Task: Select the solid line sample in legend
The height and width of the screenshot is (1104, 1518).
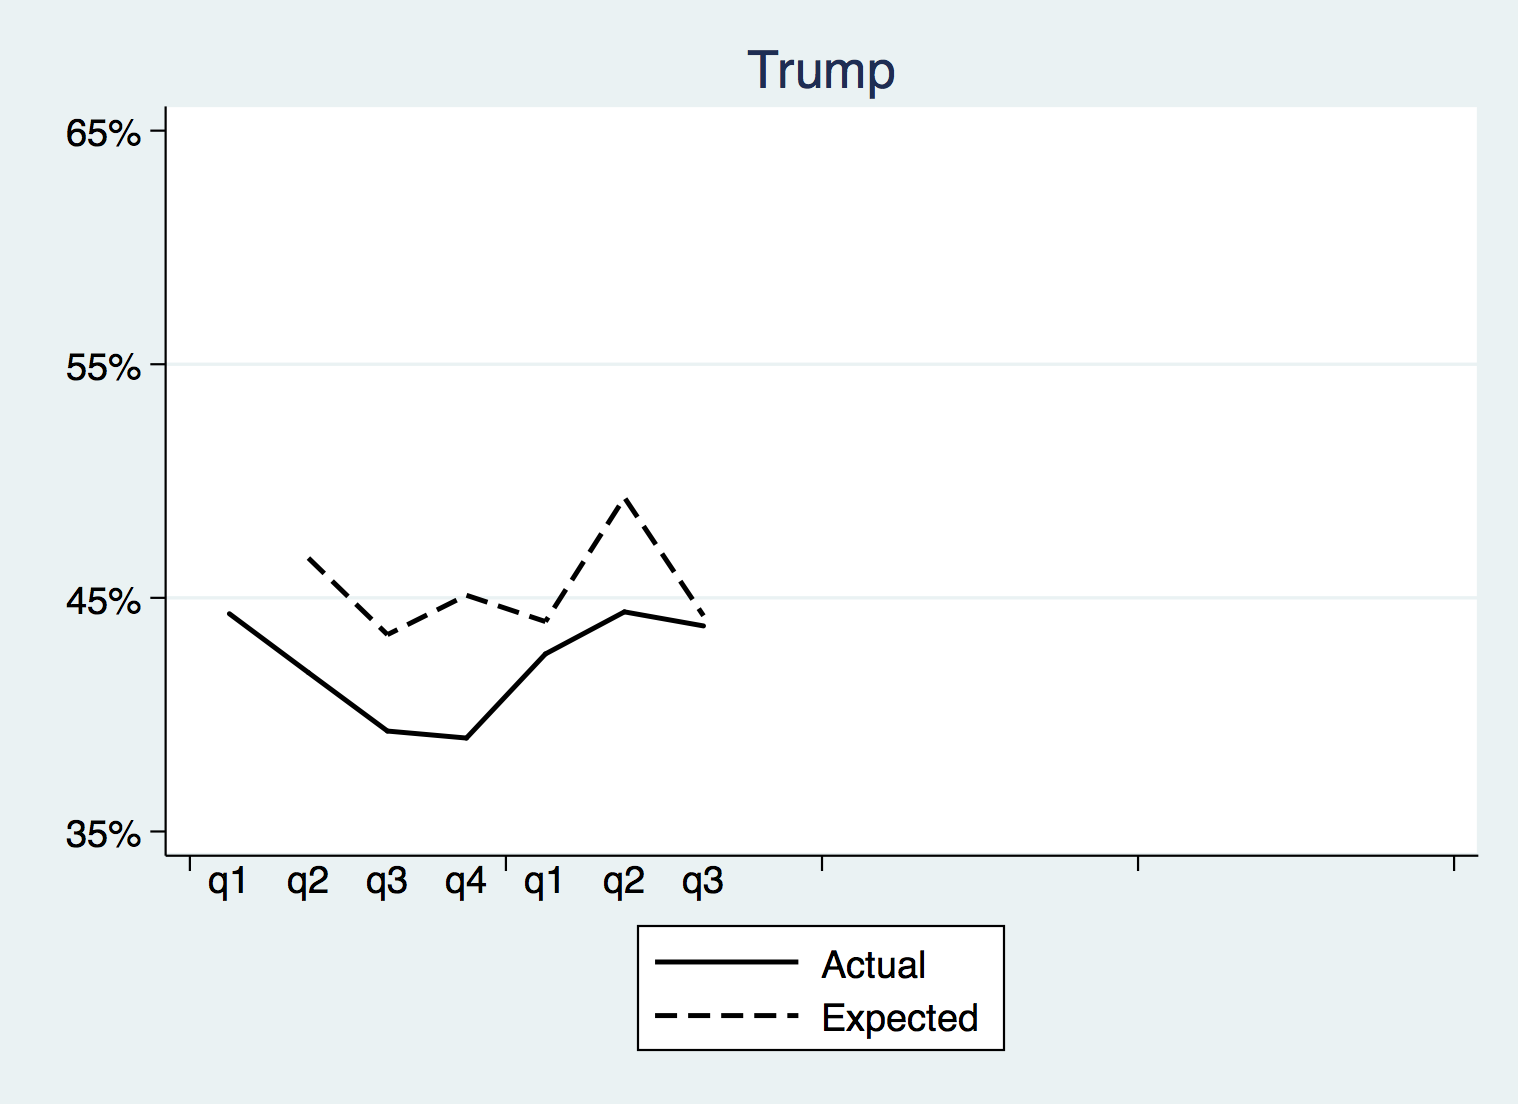Action: 726,963
